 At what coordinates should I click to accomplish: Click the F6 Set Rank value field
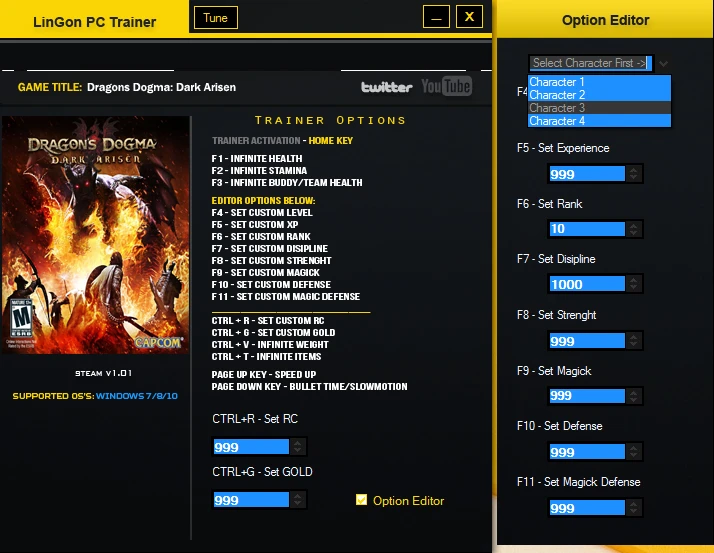tap(587, 229)
